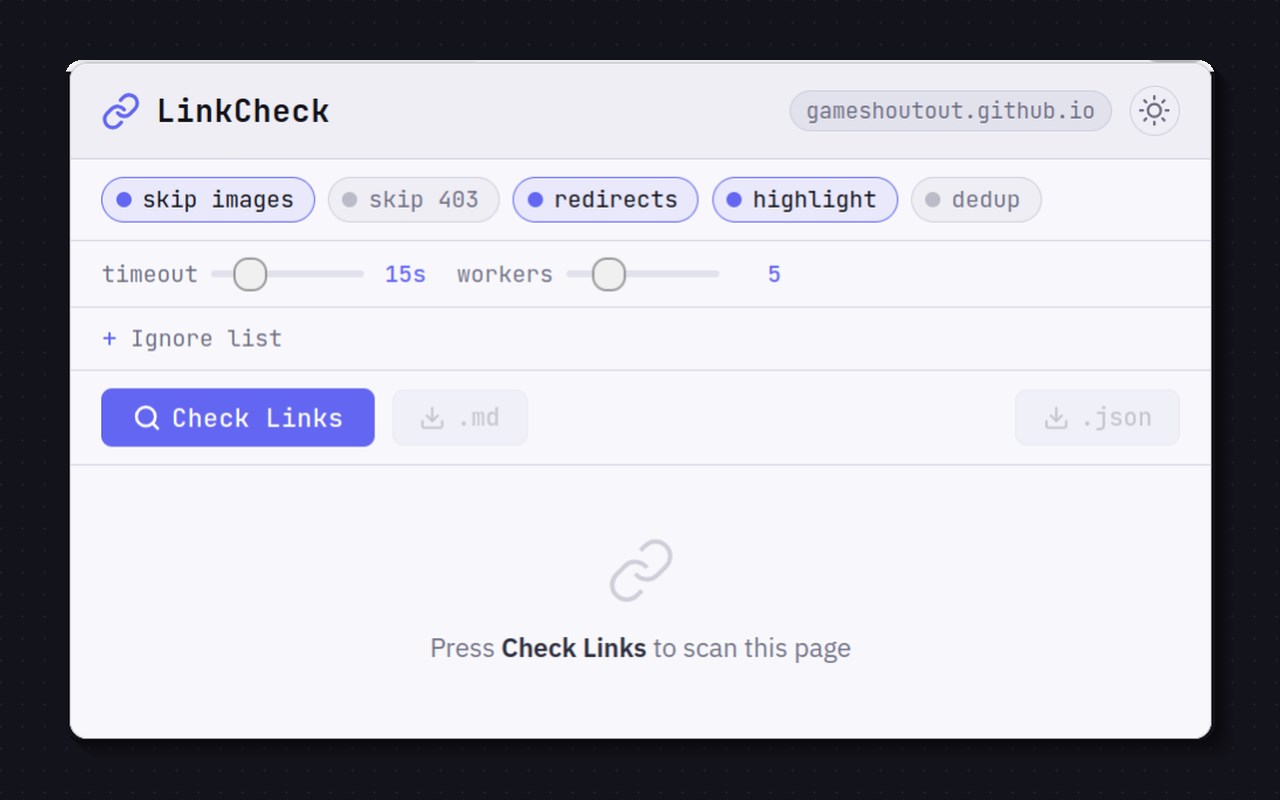Turn off the redirects option
The image size is (1280, 800).
[605, 200]
